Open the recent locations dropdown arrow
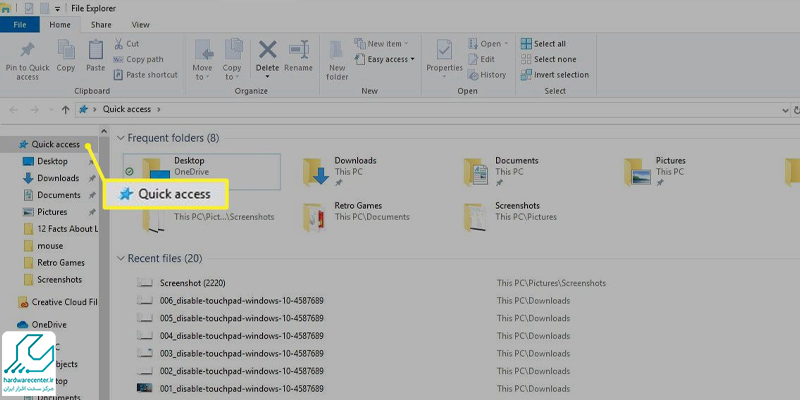 51,110
